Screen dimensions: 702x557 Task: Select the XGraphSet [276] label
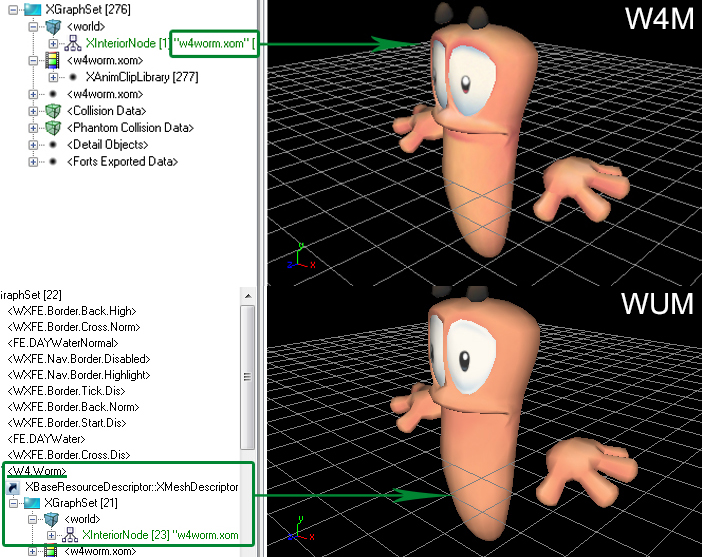88,9
